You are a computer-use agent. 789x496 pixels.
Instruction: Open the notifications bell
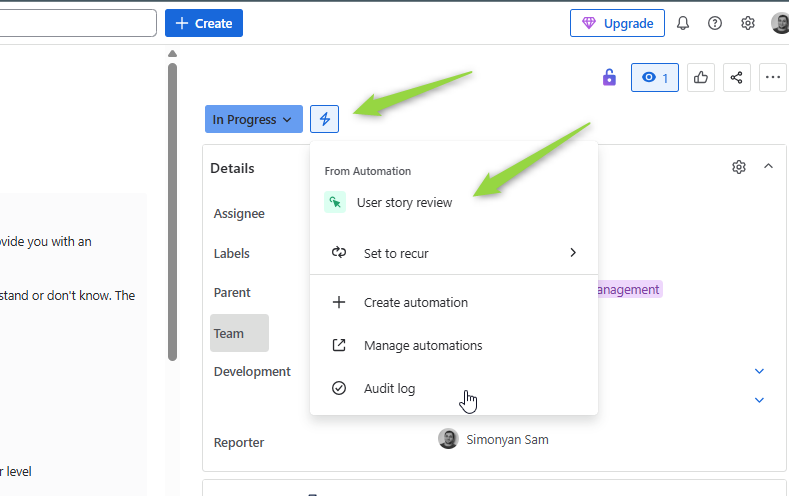pyautogui.click(x=683, y=23)
